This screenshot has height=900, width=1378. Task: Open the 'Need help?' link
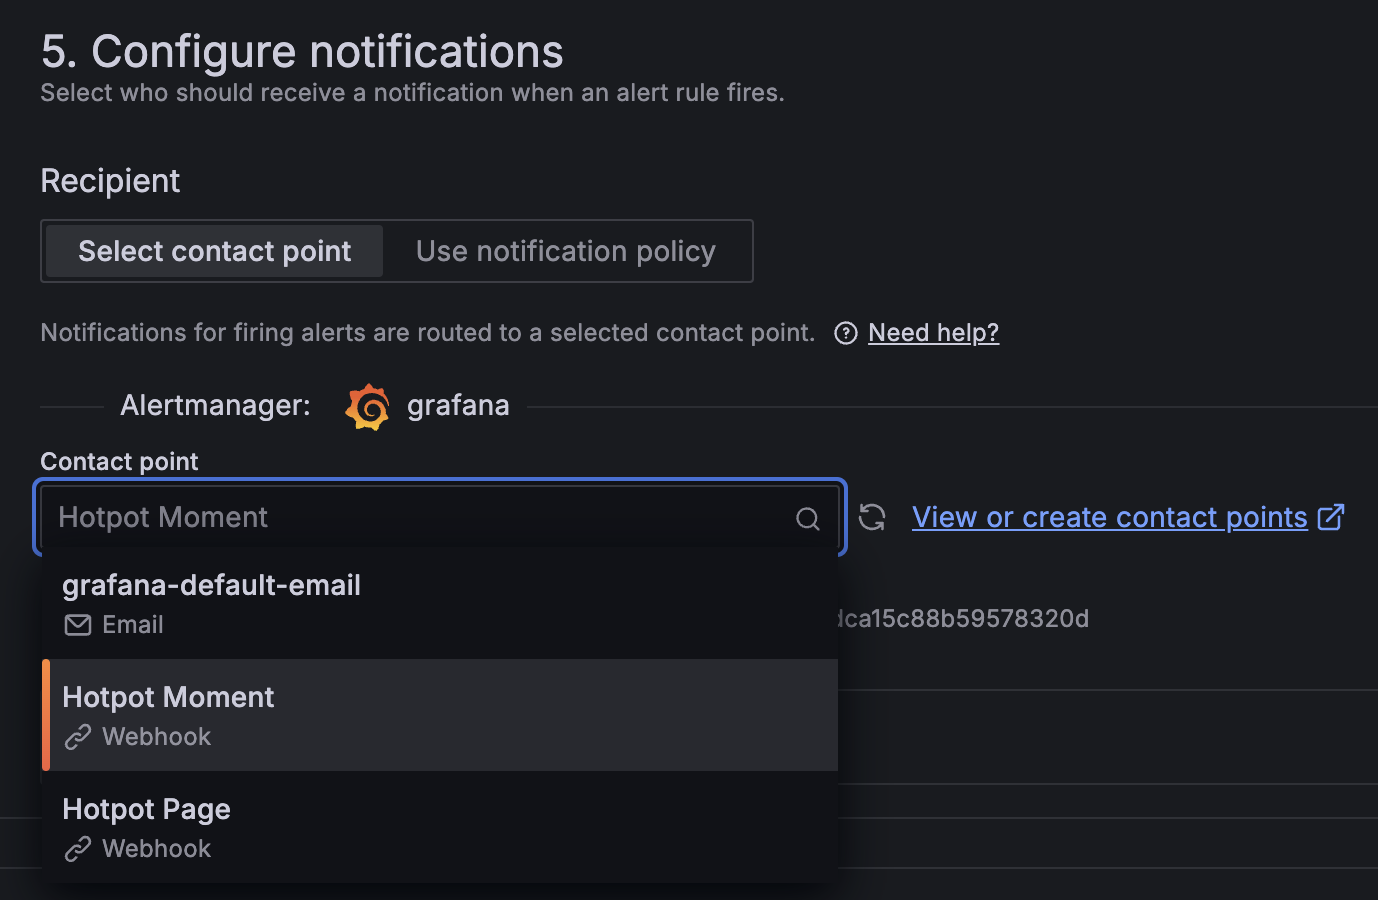(933, 333)
